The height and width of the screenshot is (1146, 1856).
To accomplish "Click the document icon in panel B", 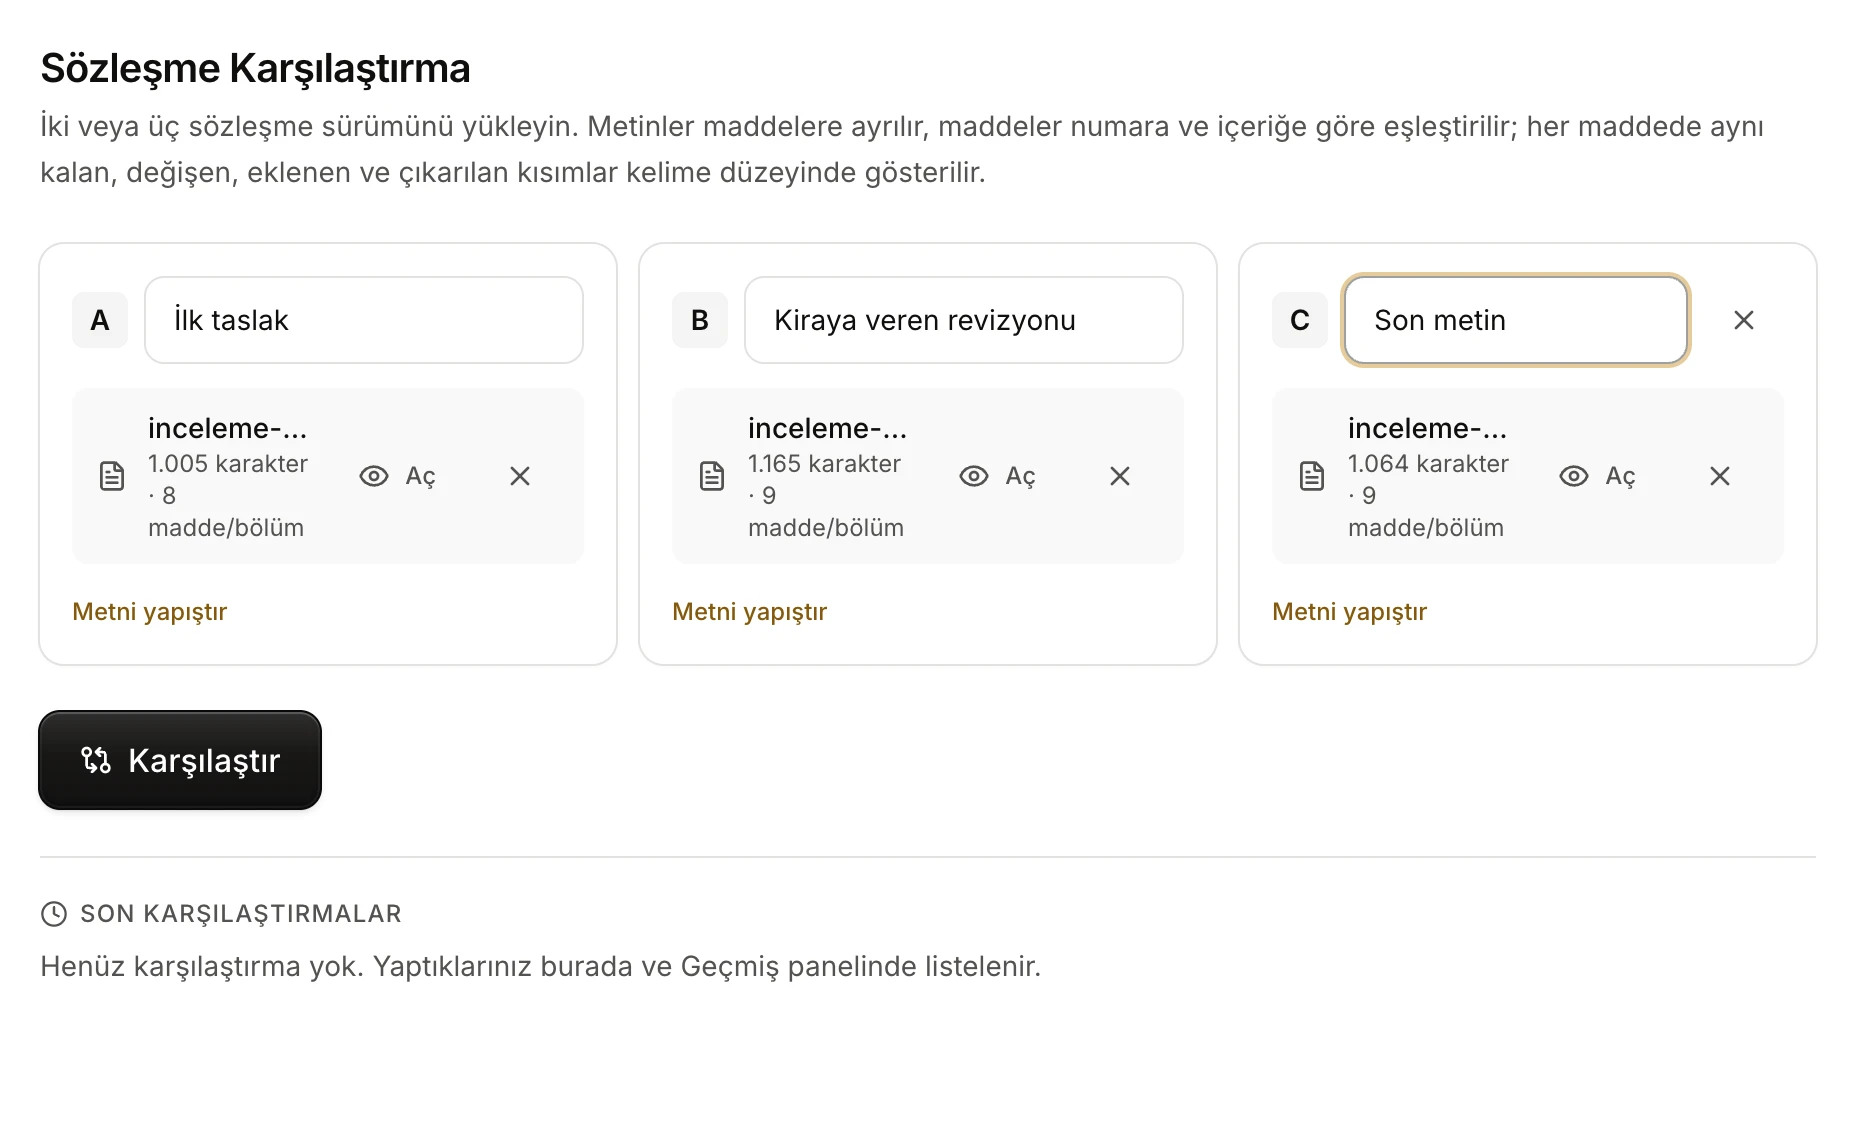I will 712,476.
